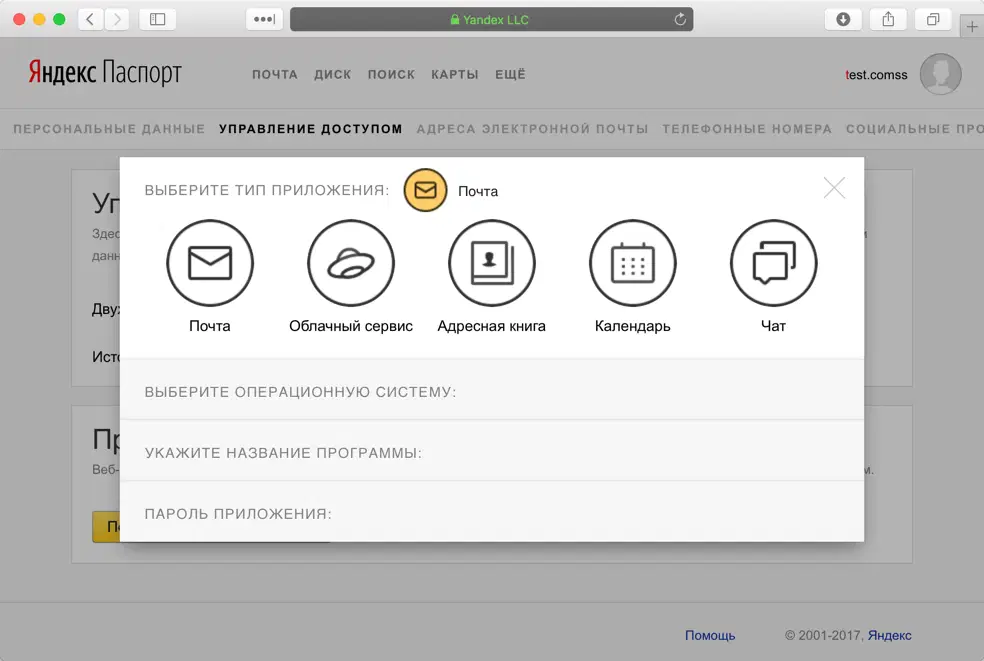Click the user avatar picture
The image size is (984, 661).
pyautogui.click(x=941, y=74)
